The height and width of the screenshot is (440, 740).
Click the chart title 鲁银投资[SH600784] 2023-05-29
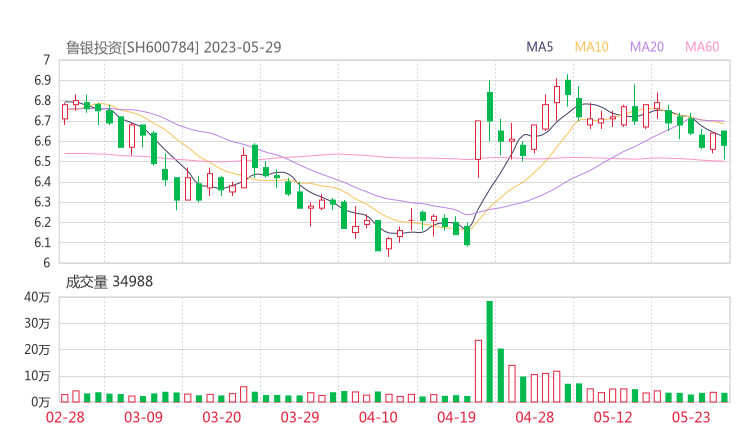click(x=174, y=47)
